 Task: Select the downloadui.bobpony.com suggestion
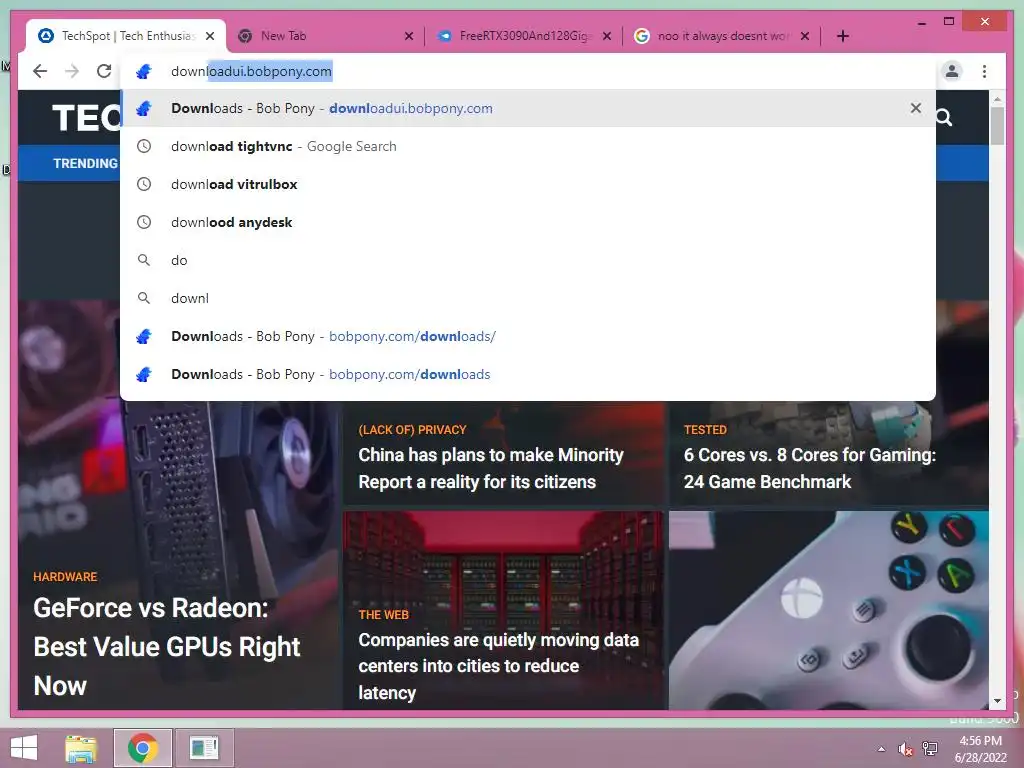[528, 108]
